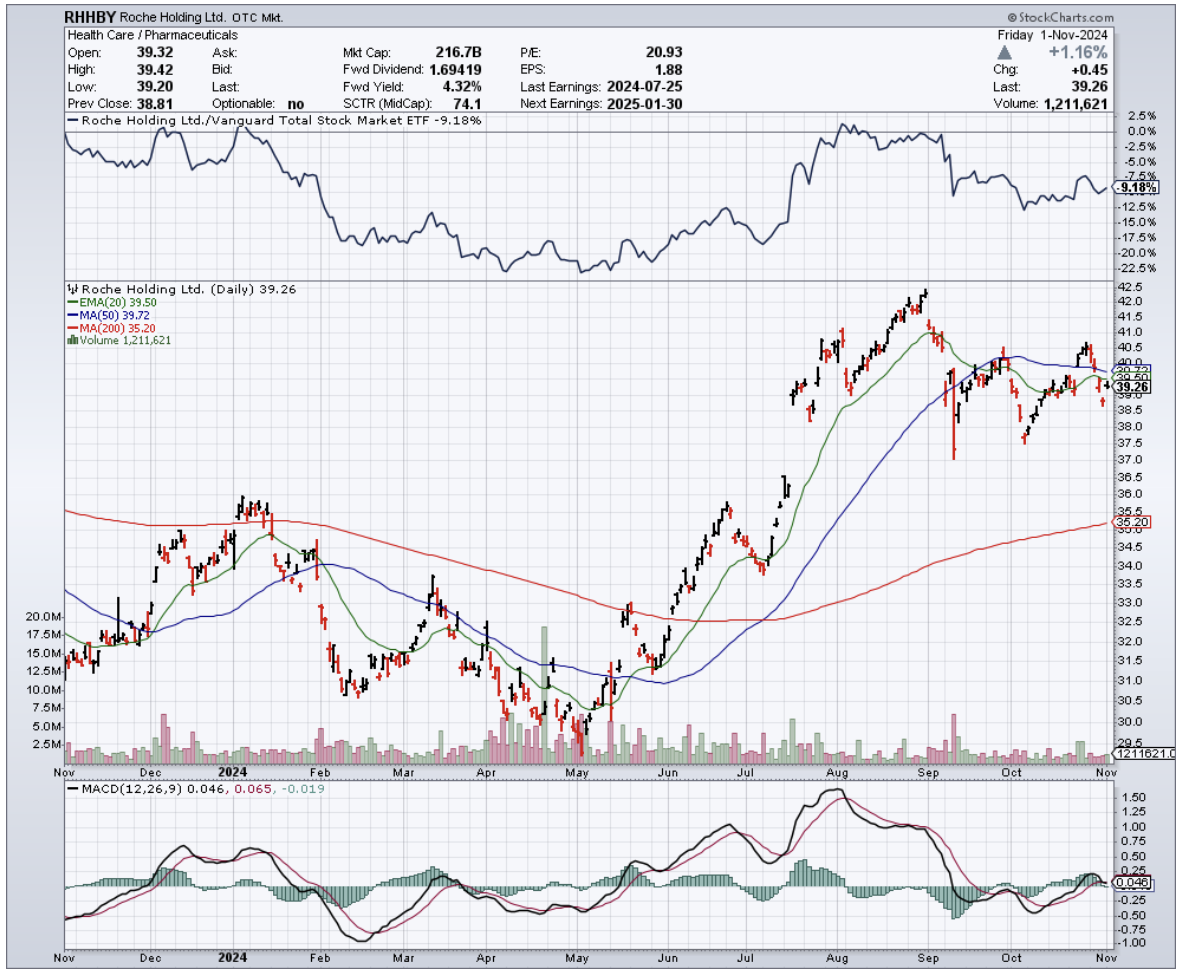Click the red 35.20 MA(200) axis tag

(1135, 522)
